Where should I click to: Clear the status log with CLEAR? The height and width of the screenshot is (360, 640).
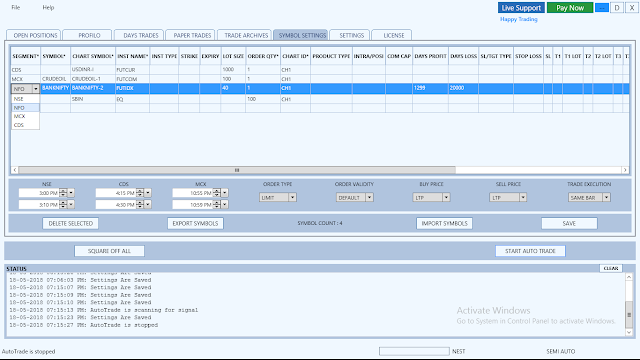coord(611,268)
